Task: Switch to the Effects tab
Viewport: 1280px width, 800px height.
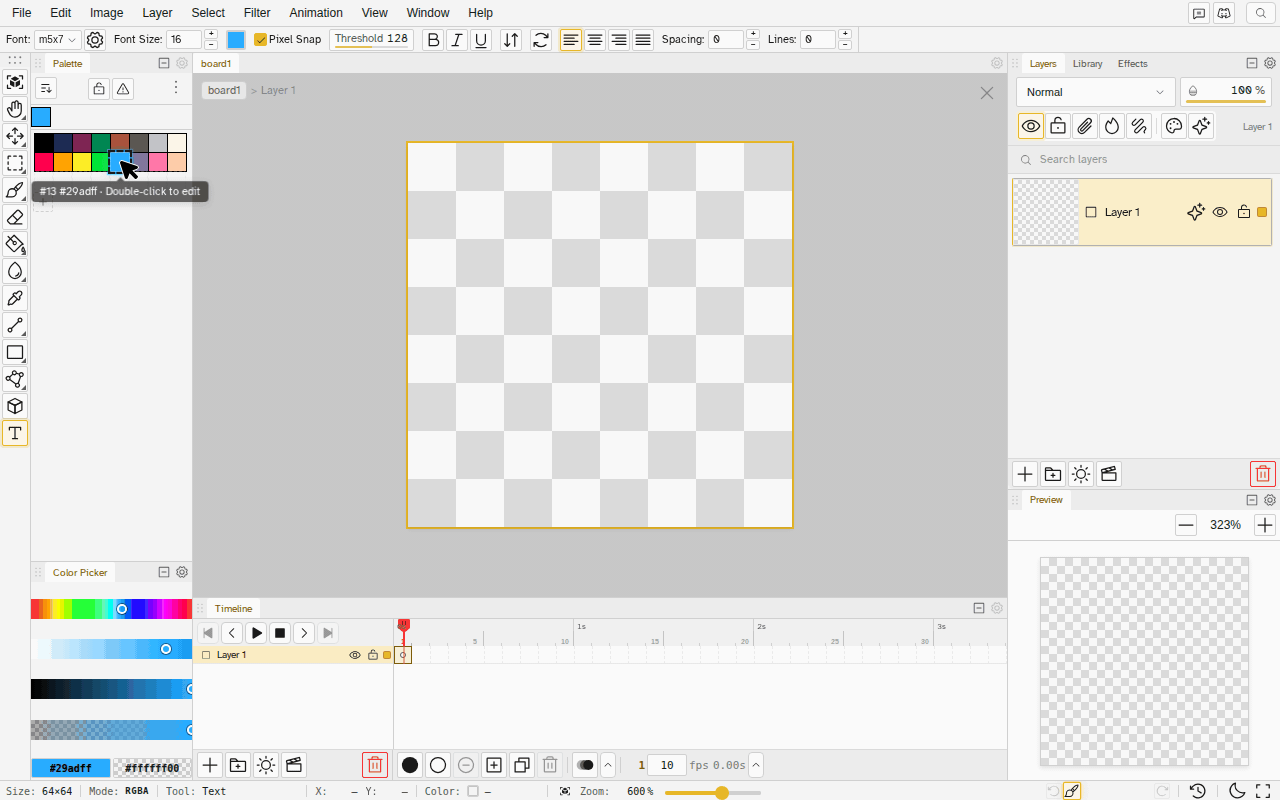Action: [x=1133, y=64]
